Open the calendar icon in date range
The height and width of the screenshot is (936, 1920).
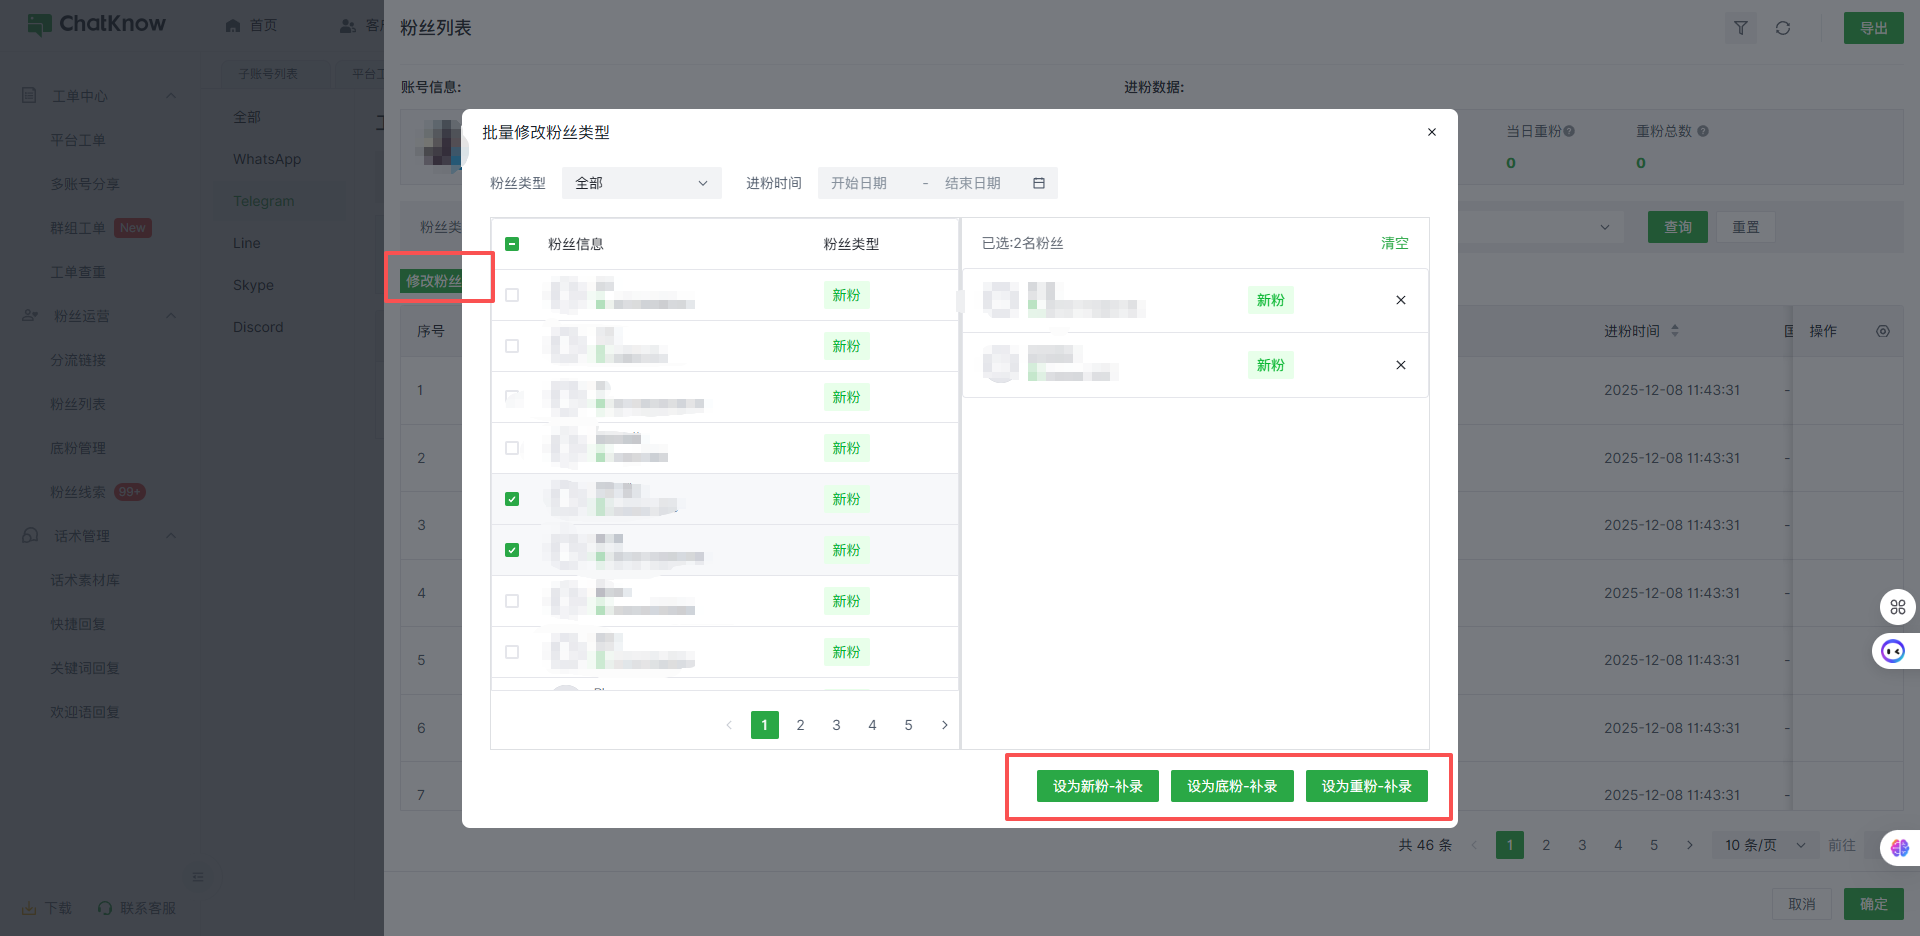click(x=1039, y=183)
